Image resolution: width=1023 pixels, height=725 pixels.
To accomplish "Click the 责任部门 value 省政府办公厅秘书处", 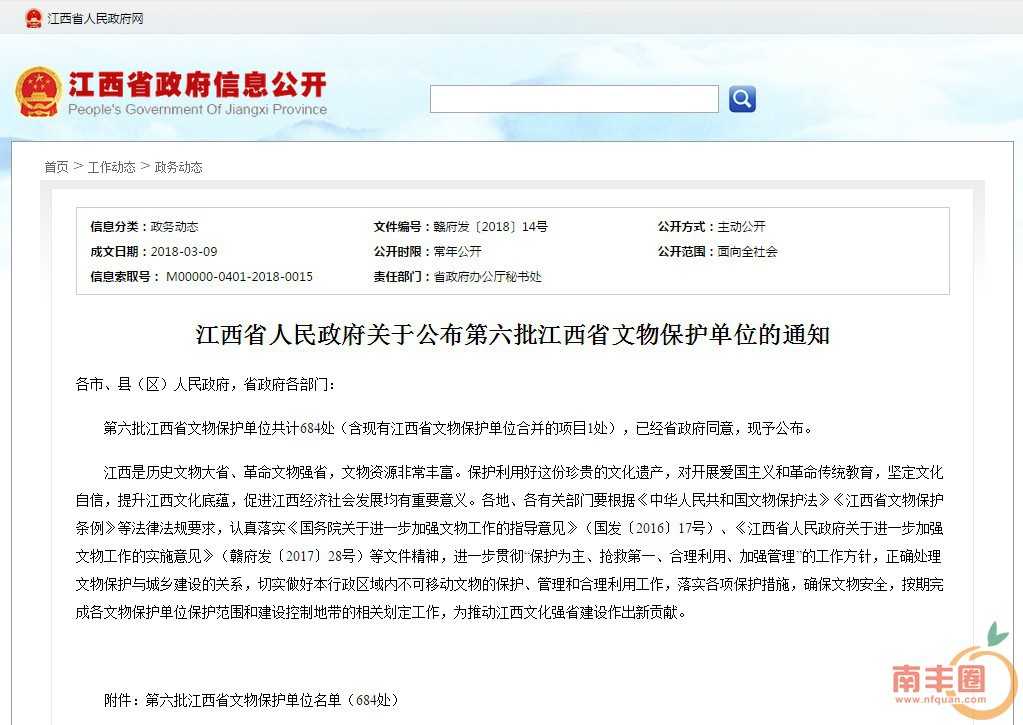I will tap(487, 277).
